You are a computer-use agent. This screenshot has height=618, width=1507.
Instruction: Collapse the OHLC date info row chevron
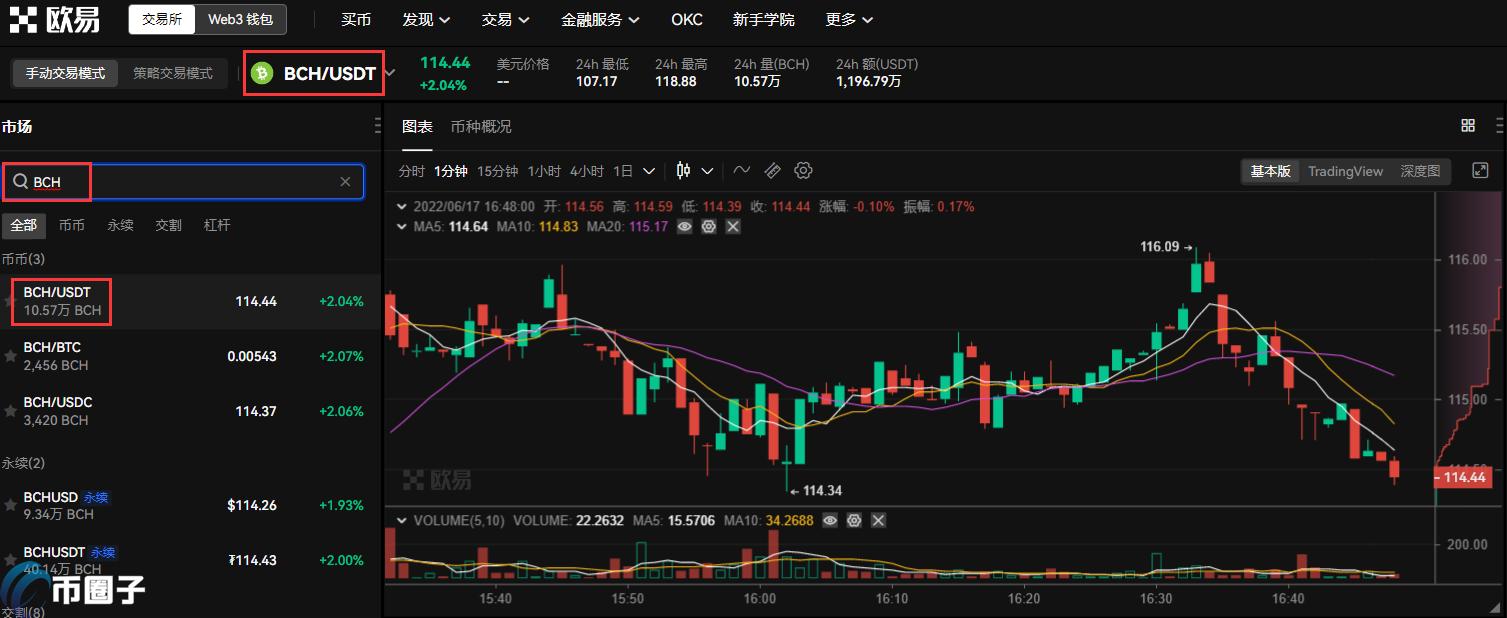coord(403,207)
